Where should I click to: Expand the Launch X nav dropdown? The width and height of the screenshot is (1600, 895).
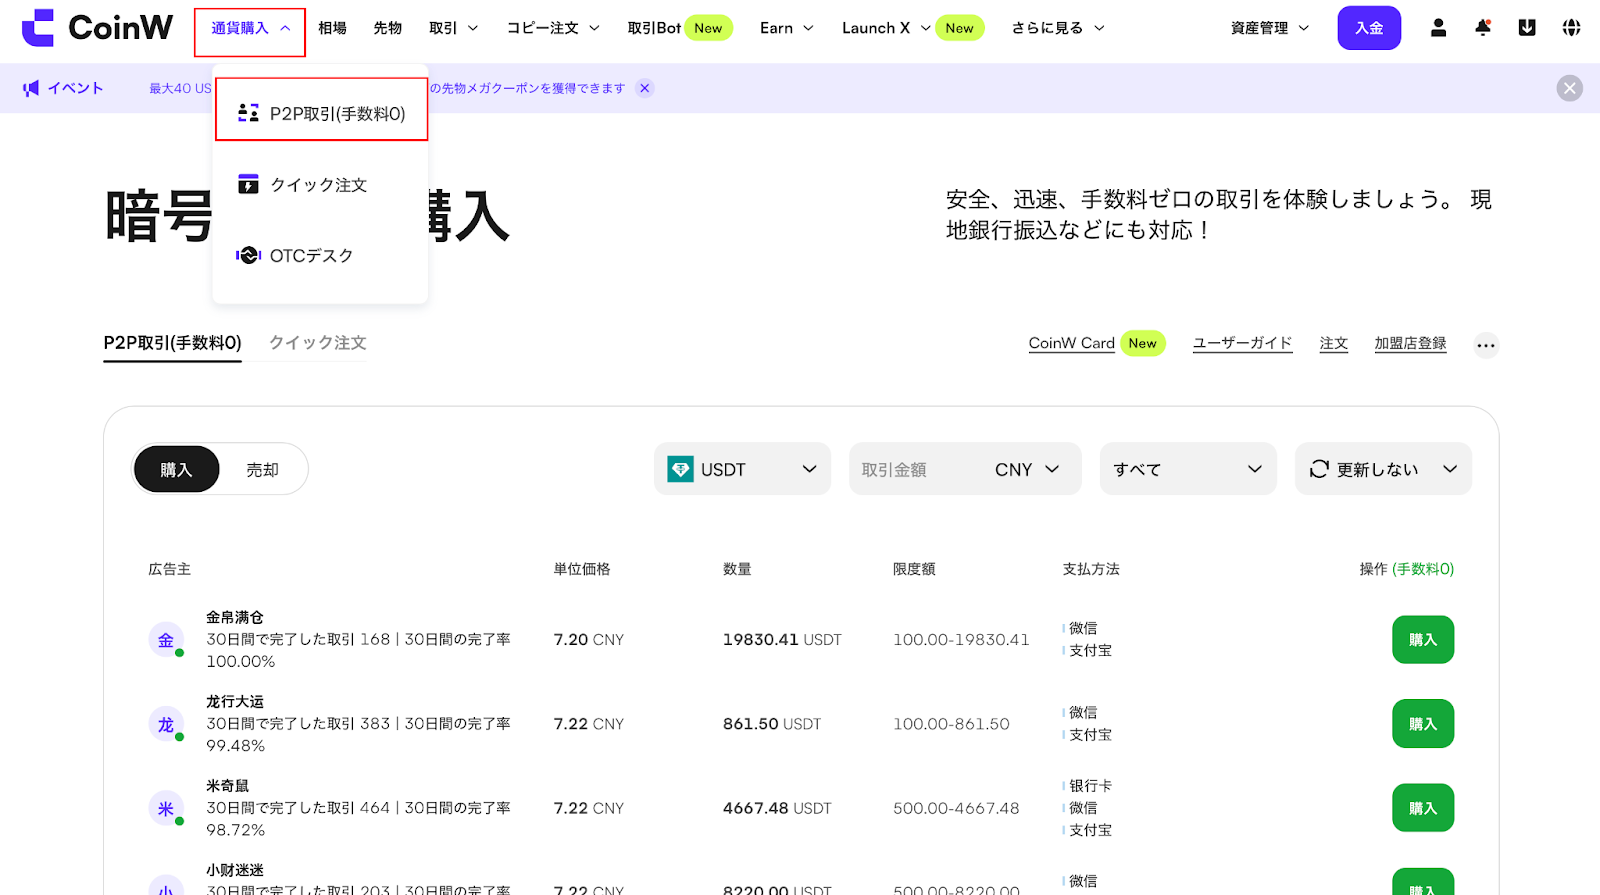[886, 28]
